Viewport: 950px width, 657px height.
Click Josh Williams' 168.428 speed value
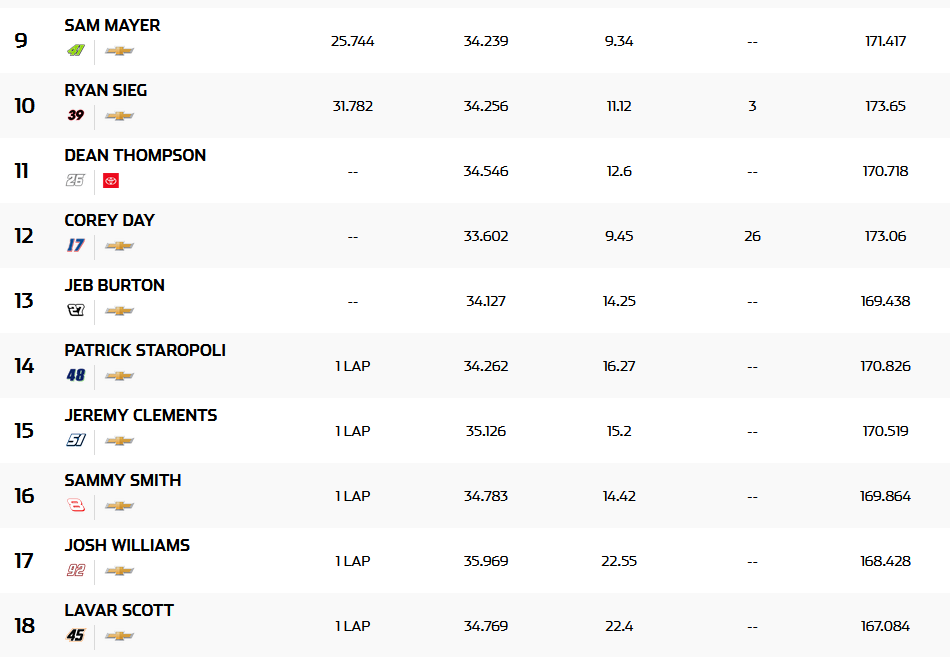pos(885,561)
